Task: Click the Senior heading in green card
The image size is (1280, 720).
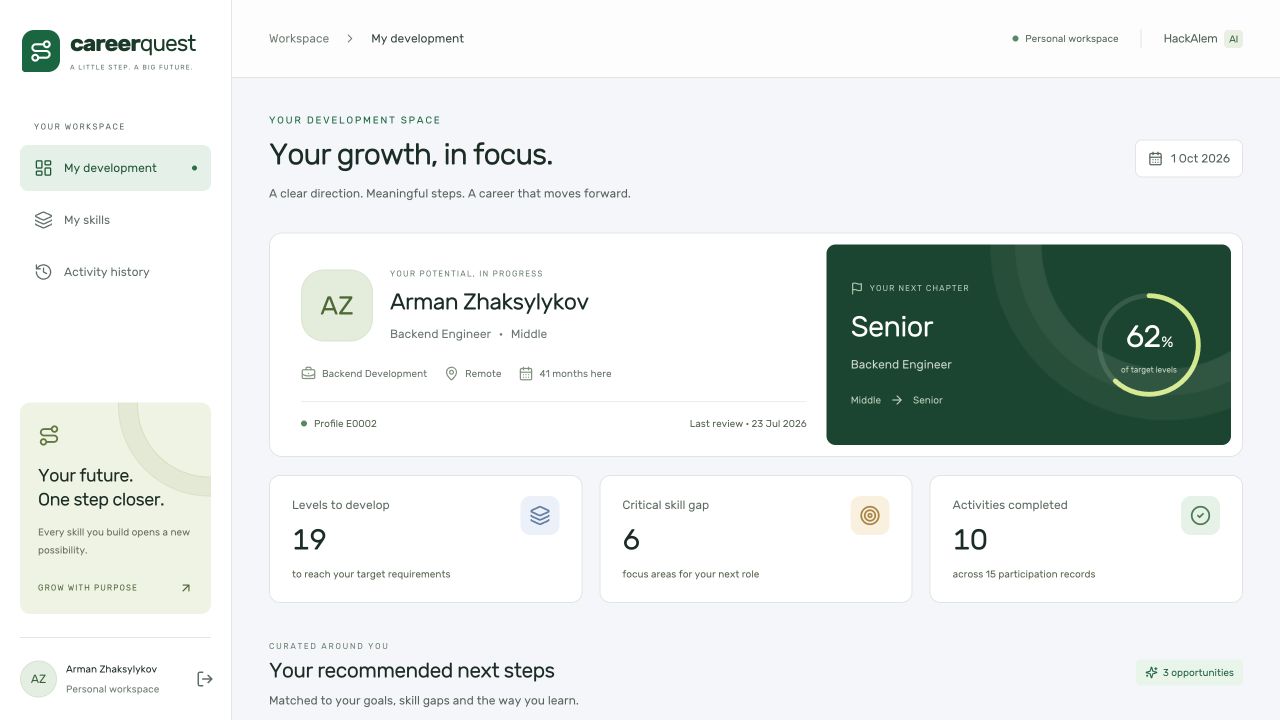Action: coord(892,327)
